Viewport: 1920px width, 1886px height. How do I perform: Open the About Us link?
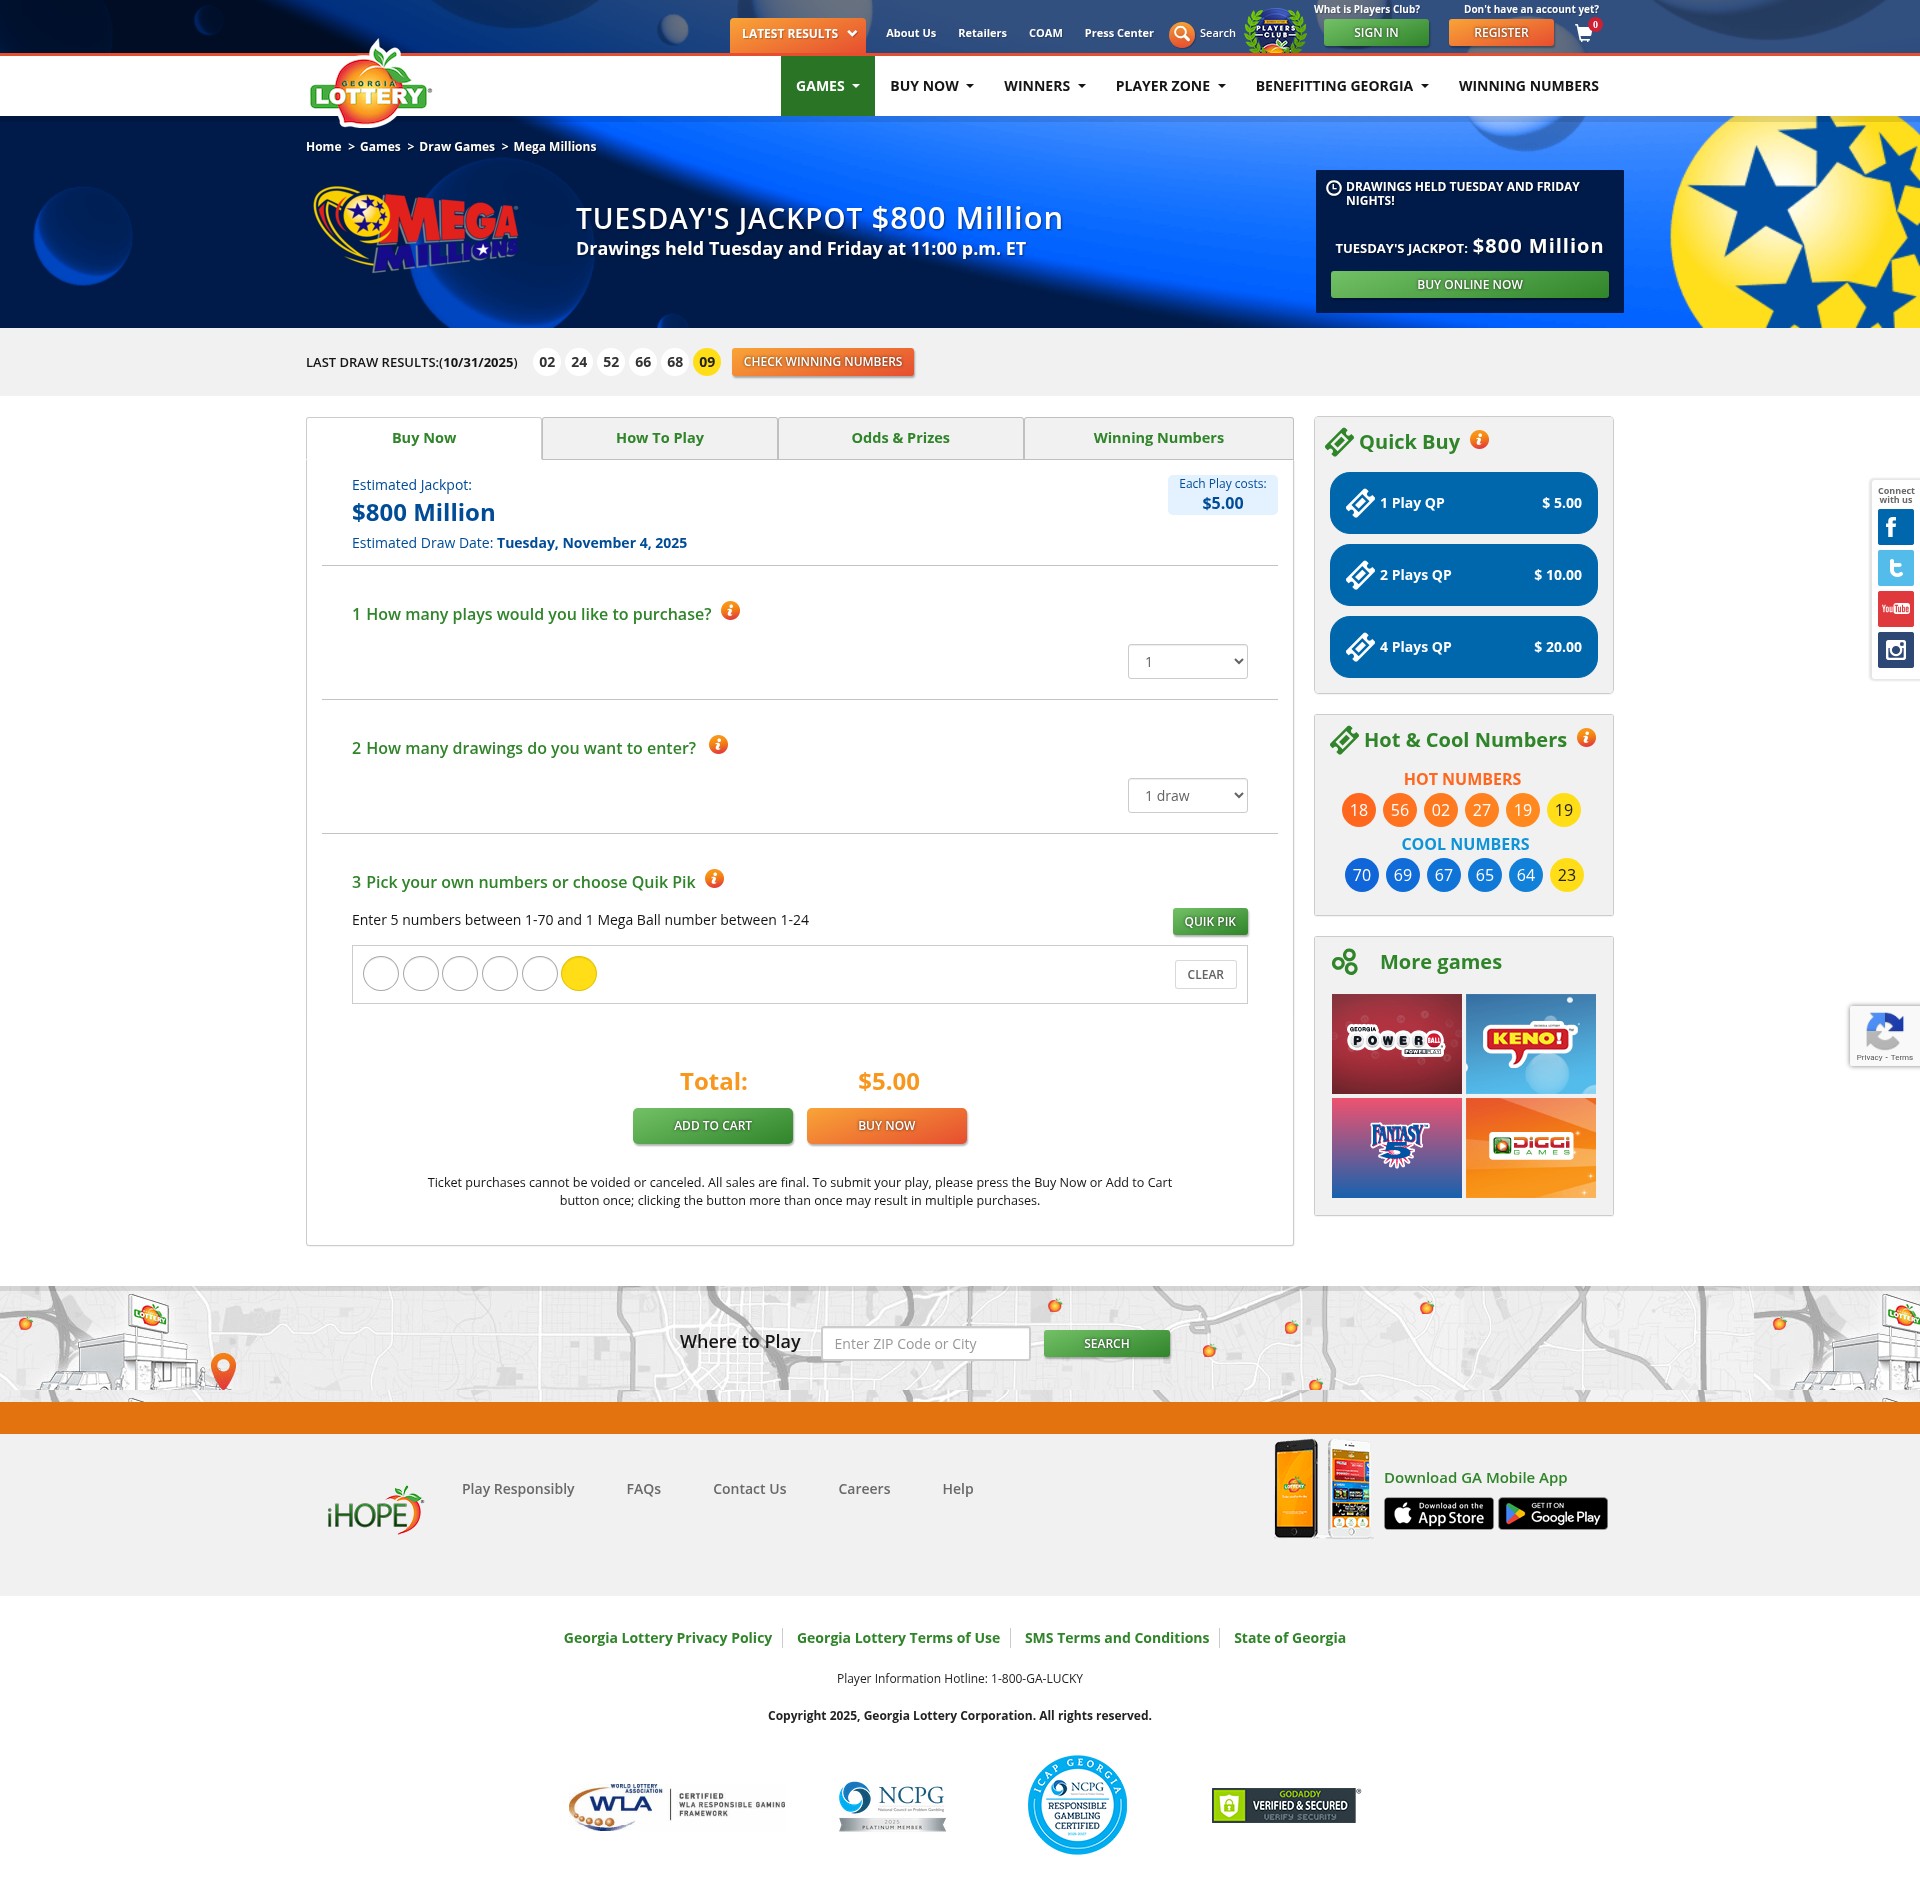[x=911, y=33]
